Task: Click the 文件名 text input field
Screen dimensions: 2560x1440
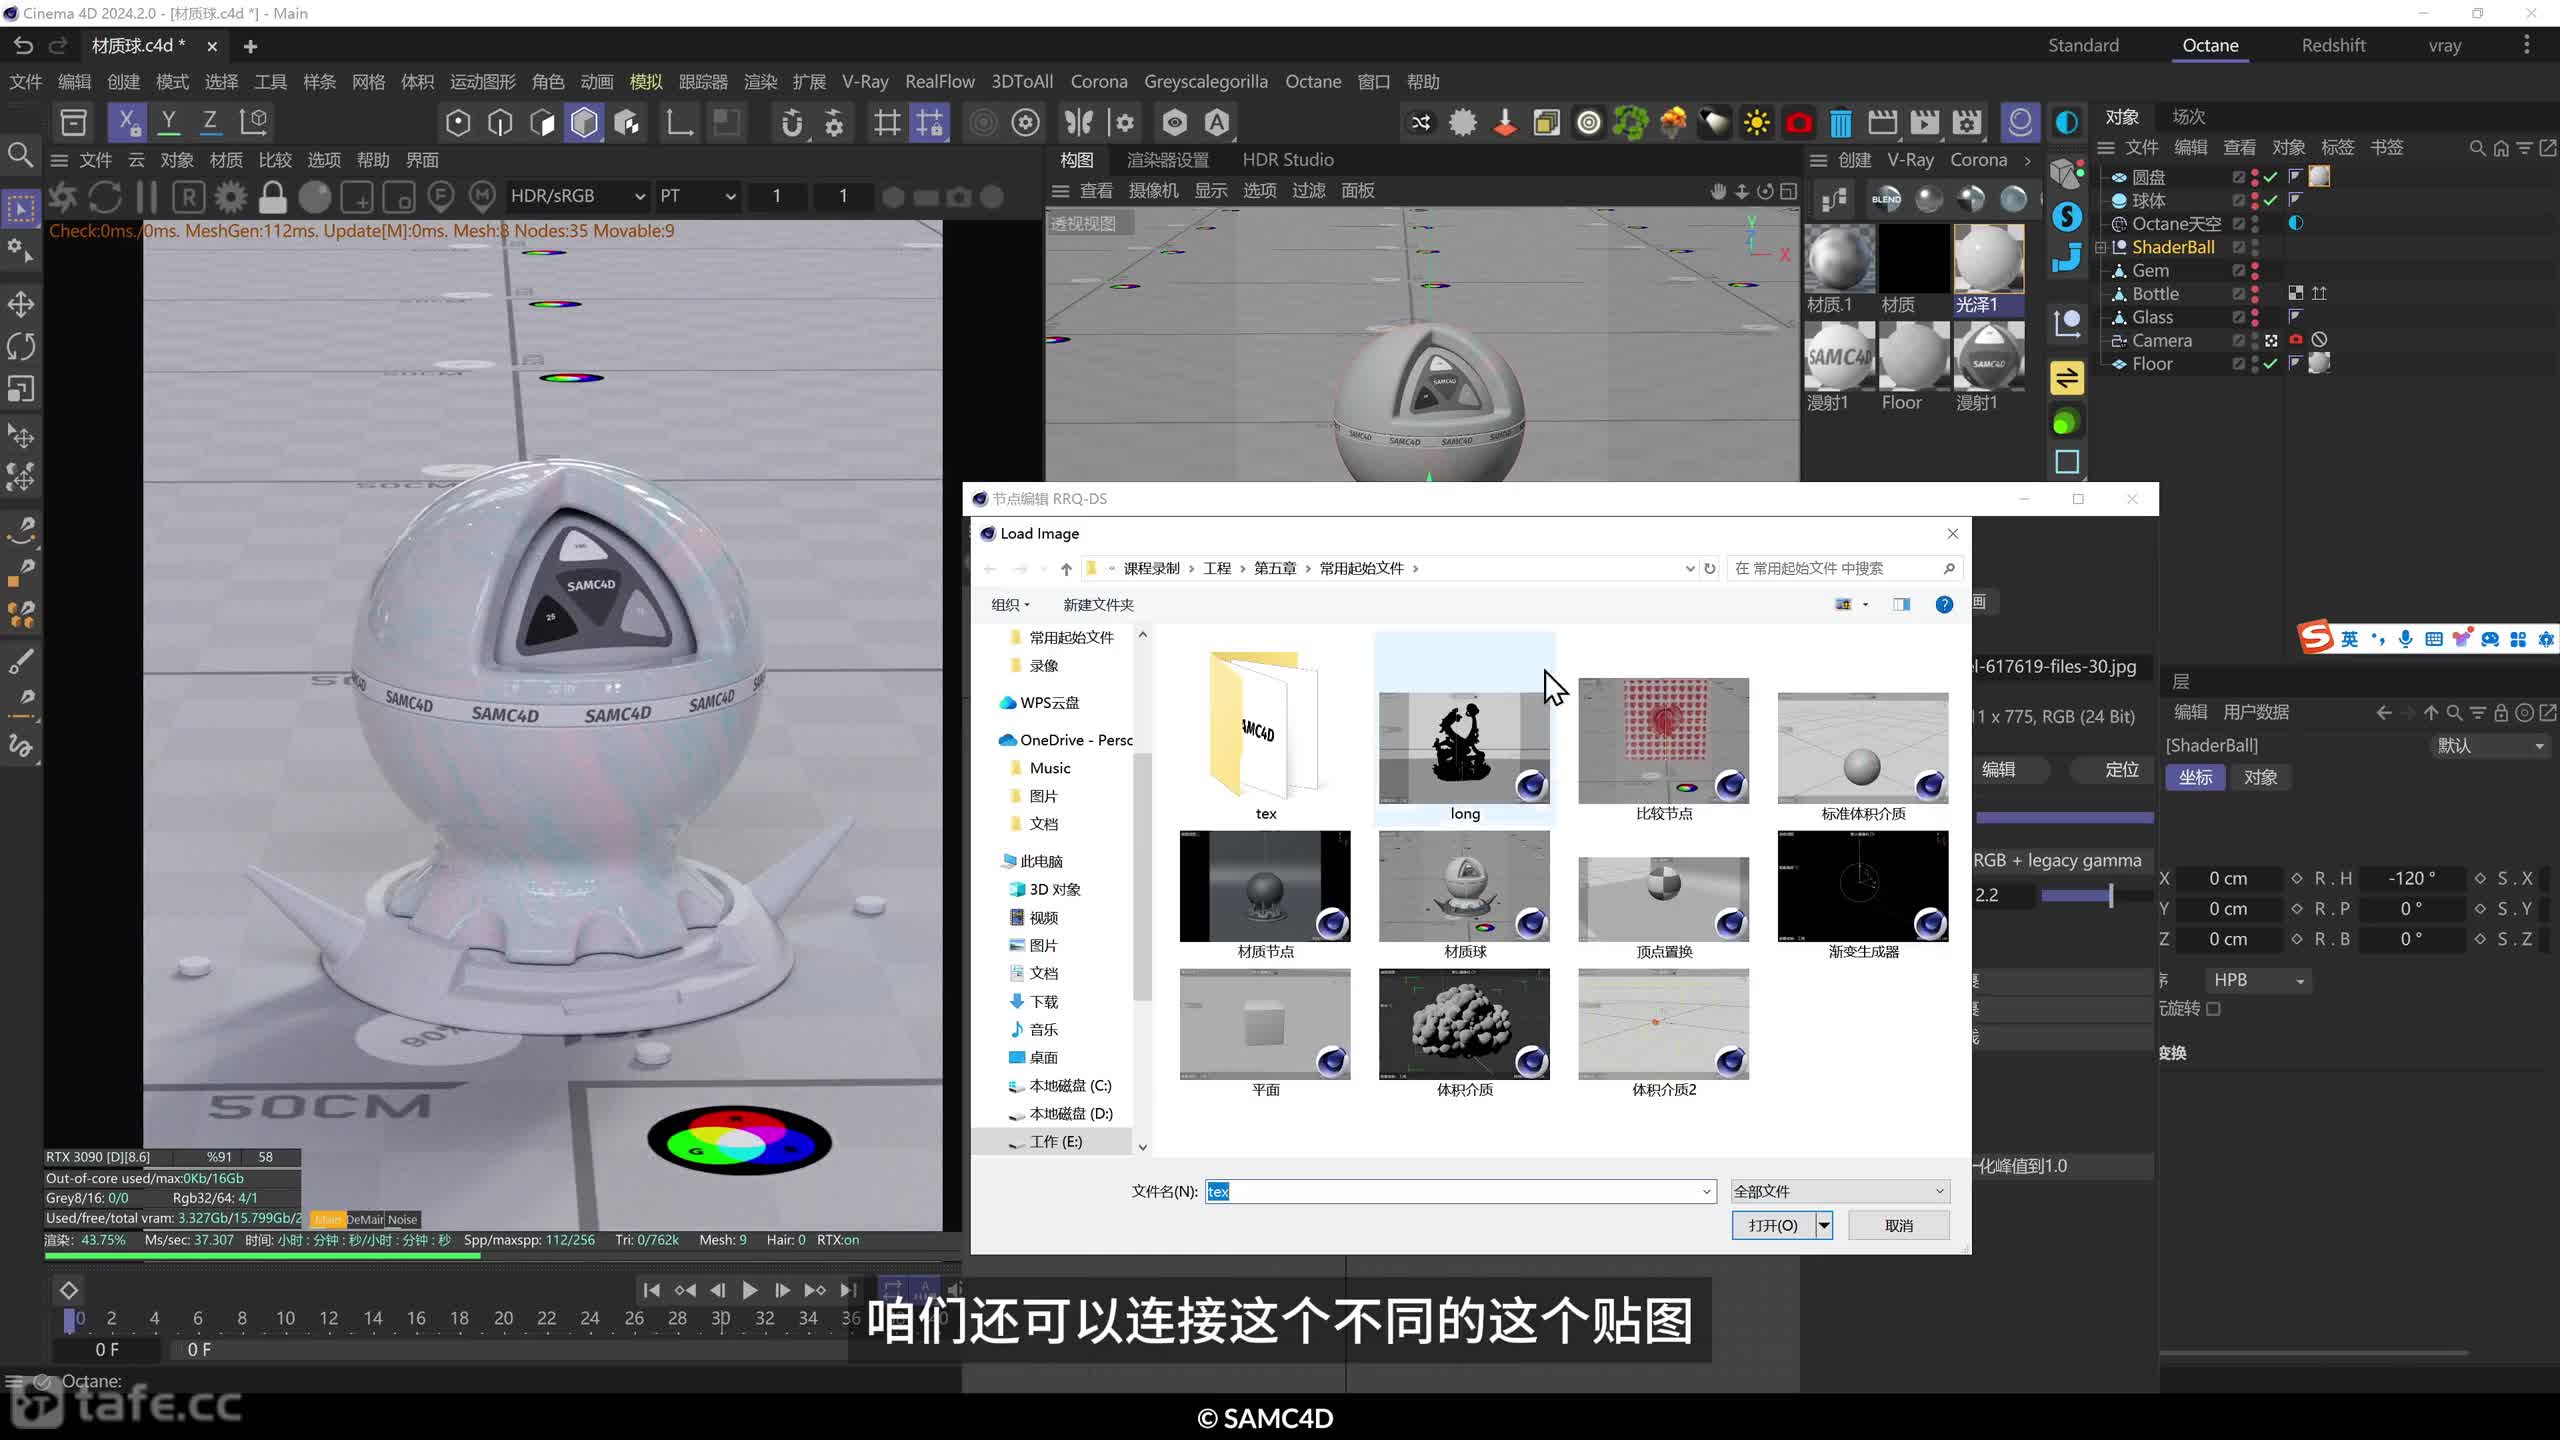Action: 1450,1191
